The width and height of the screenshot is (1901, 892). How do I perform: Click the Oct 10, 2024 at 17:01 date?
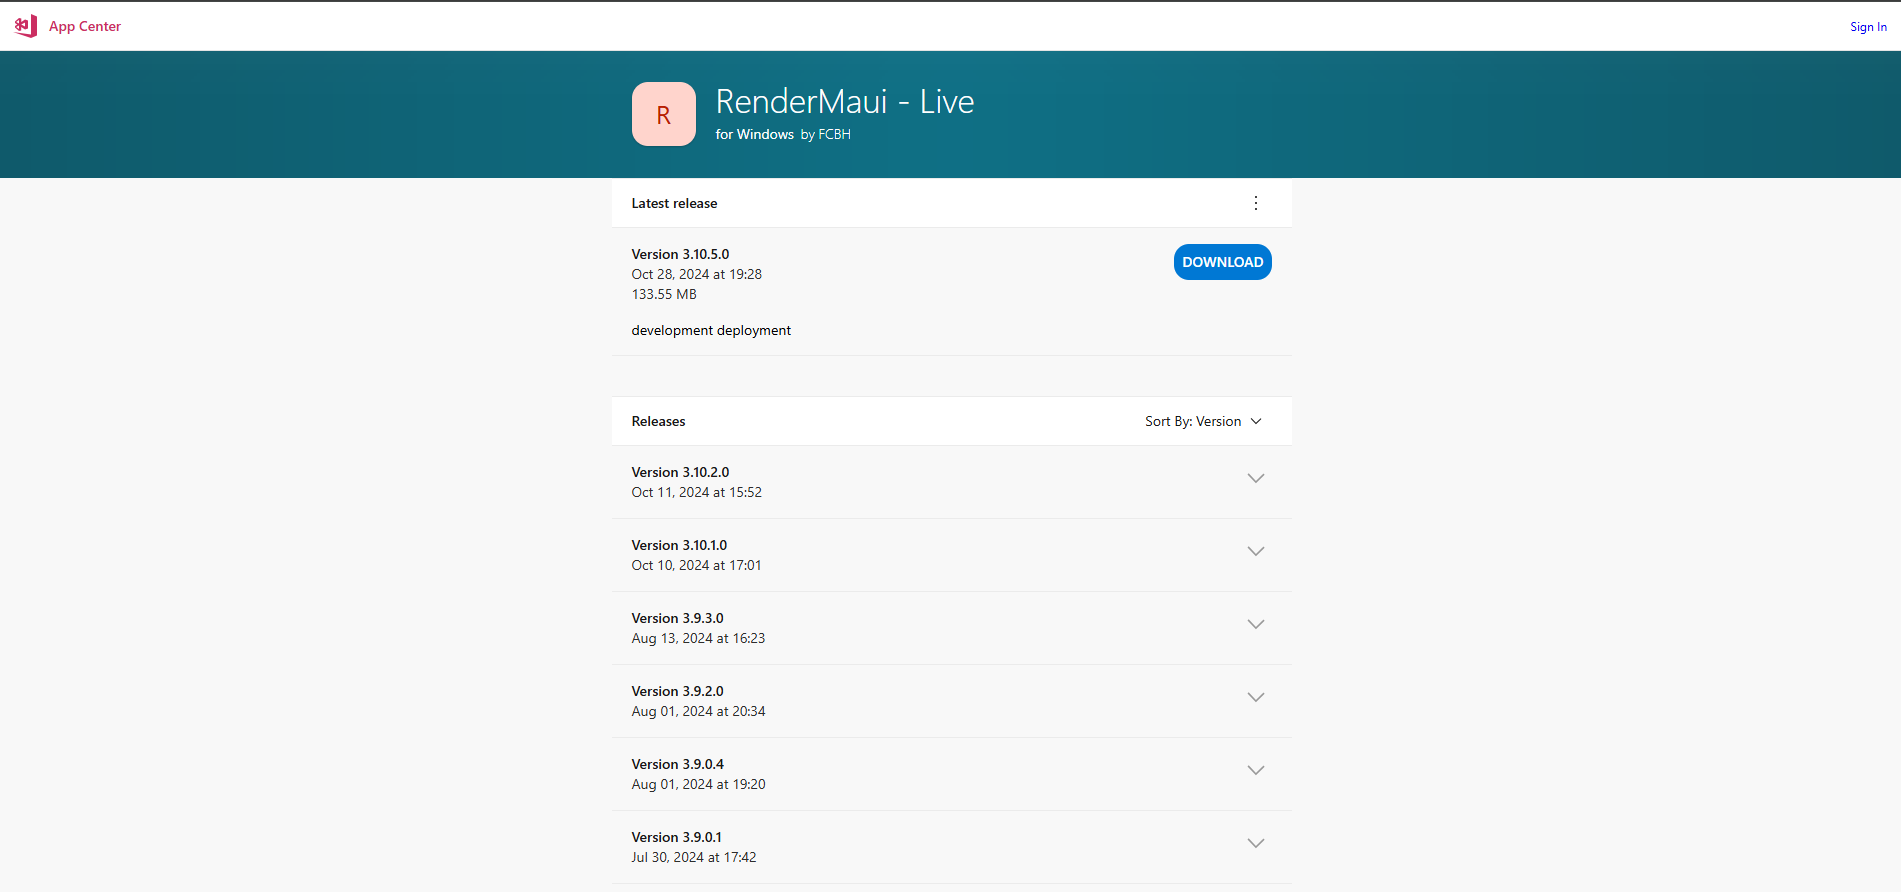(697, 565)
